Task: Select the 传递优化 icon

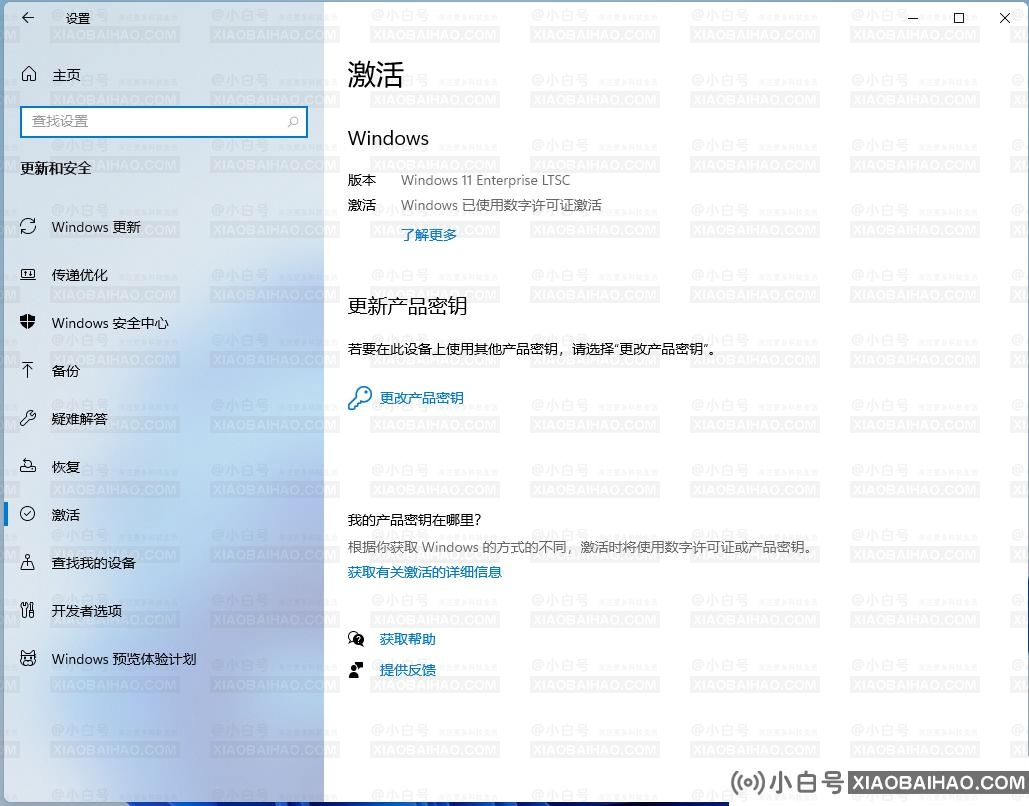Action: tap(28, 274)
